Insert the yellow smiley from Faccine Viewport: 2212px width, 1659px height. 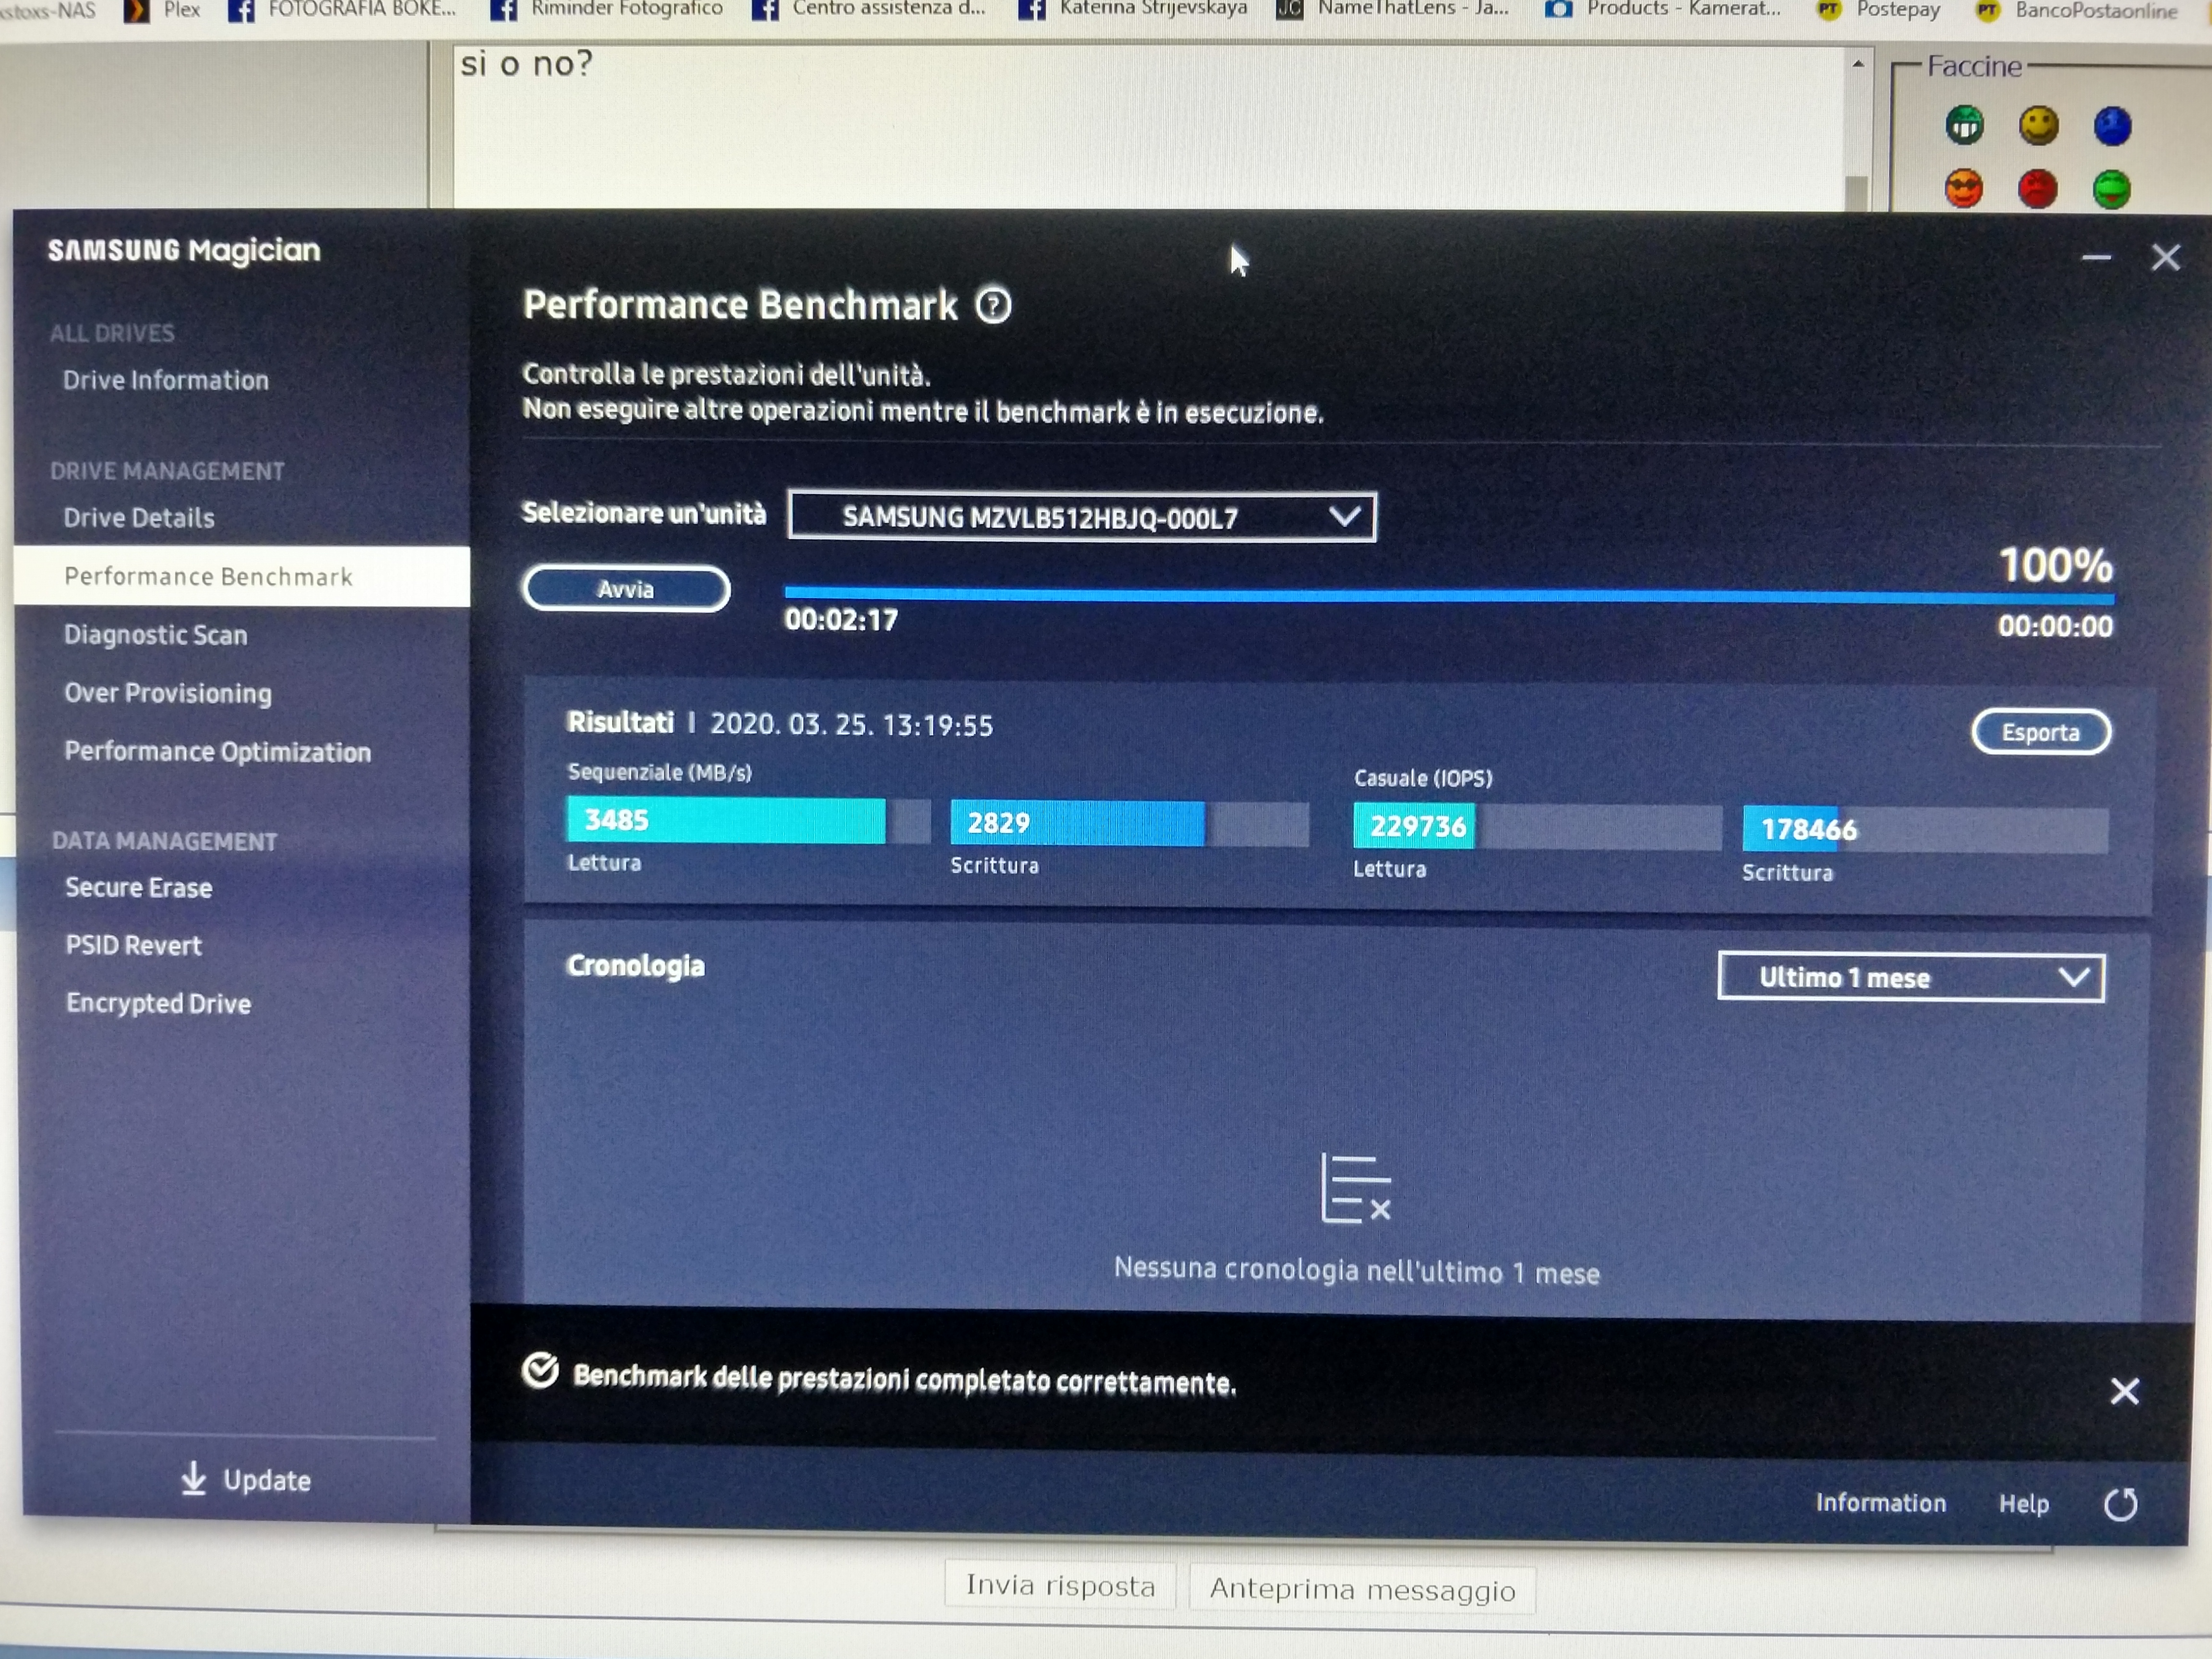(x=2038, y=126)
